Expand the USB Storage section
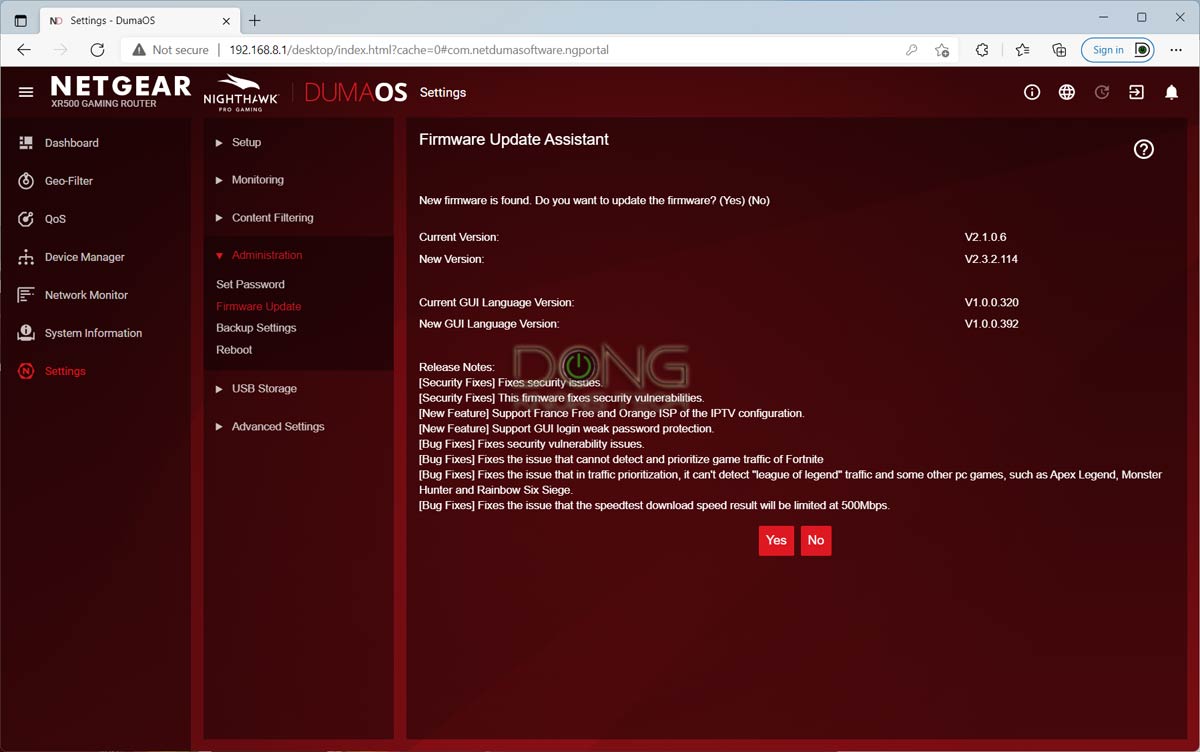 [x=264, y=389]
